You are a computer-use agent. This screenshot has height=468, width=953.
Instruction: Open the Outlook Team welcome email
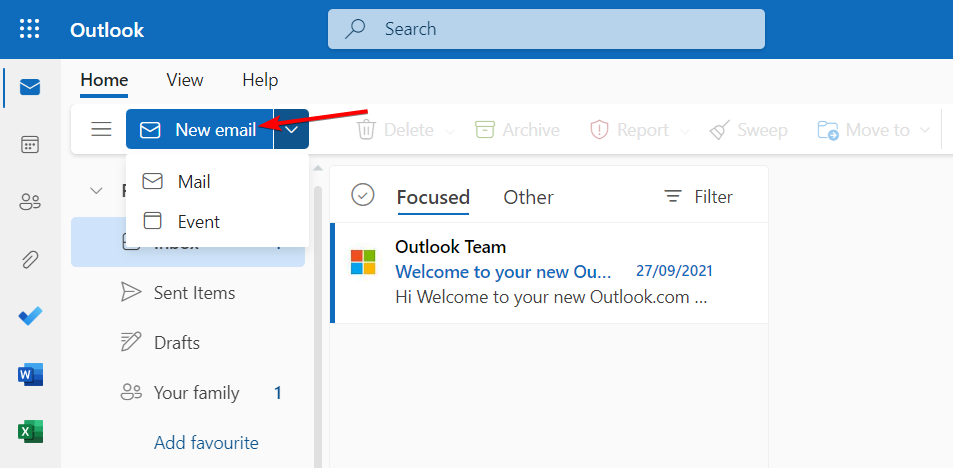(549, 272)
